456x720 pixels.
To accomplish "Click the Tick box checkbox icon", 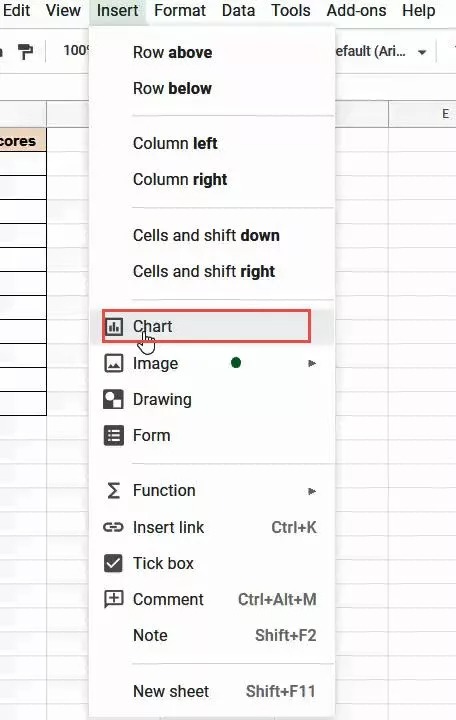I will click(113, 563).
